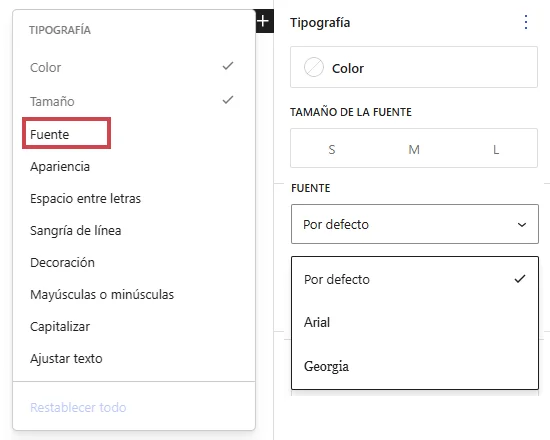Select font size M
This screenshot has width=550, height=440.
pos(414,149)
